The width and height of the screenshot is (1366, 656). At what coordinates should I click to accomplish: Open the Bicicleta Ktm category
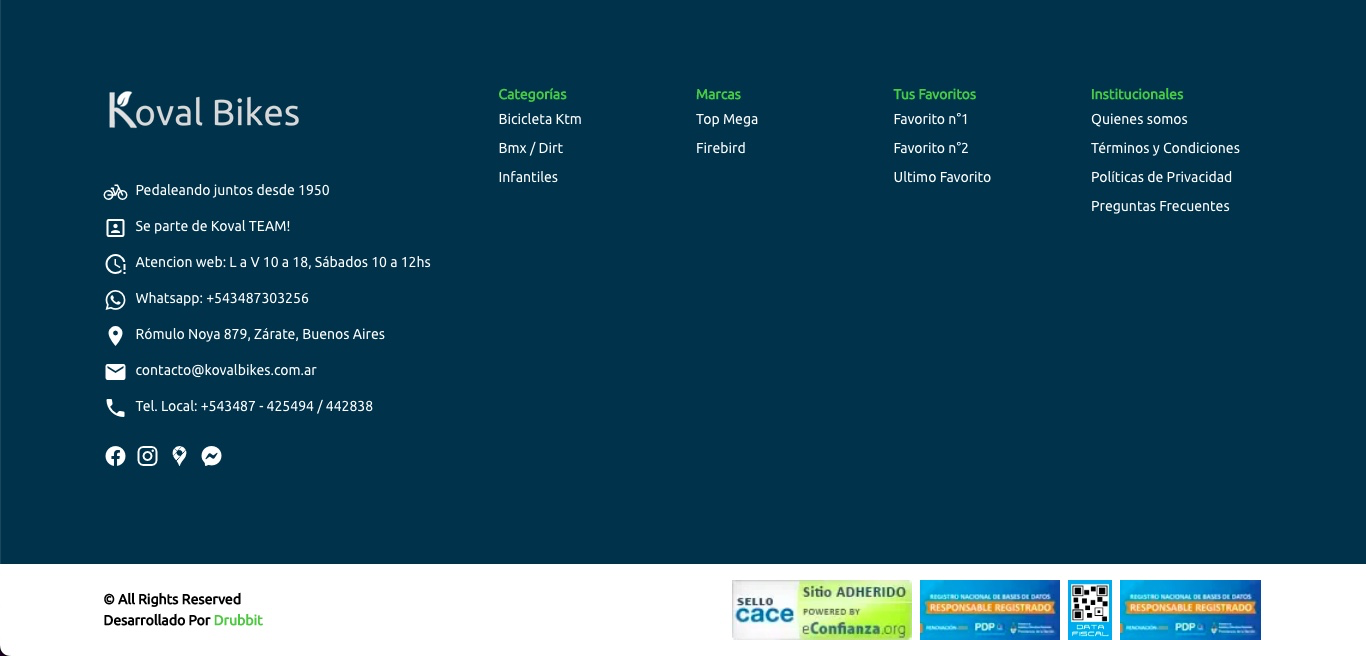[x=539, y=119]
